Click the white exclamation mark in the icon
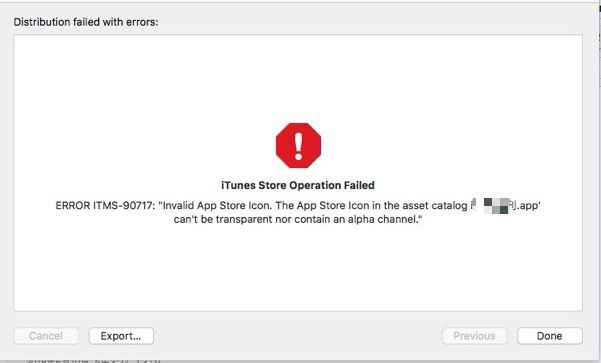601x363 pixels. [x=298, y=146]
